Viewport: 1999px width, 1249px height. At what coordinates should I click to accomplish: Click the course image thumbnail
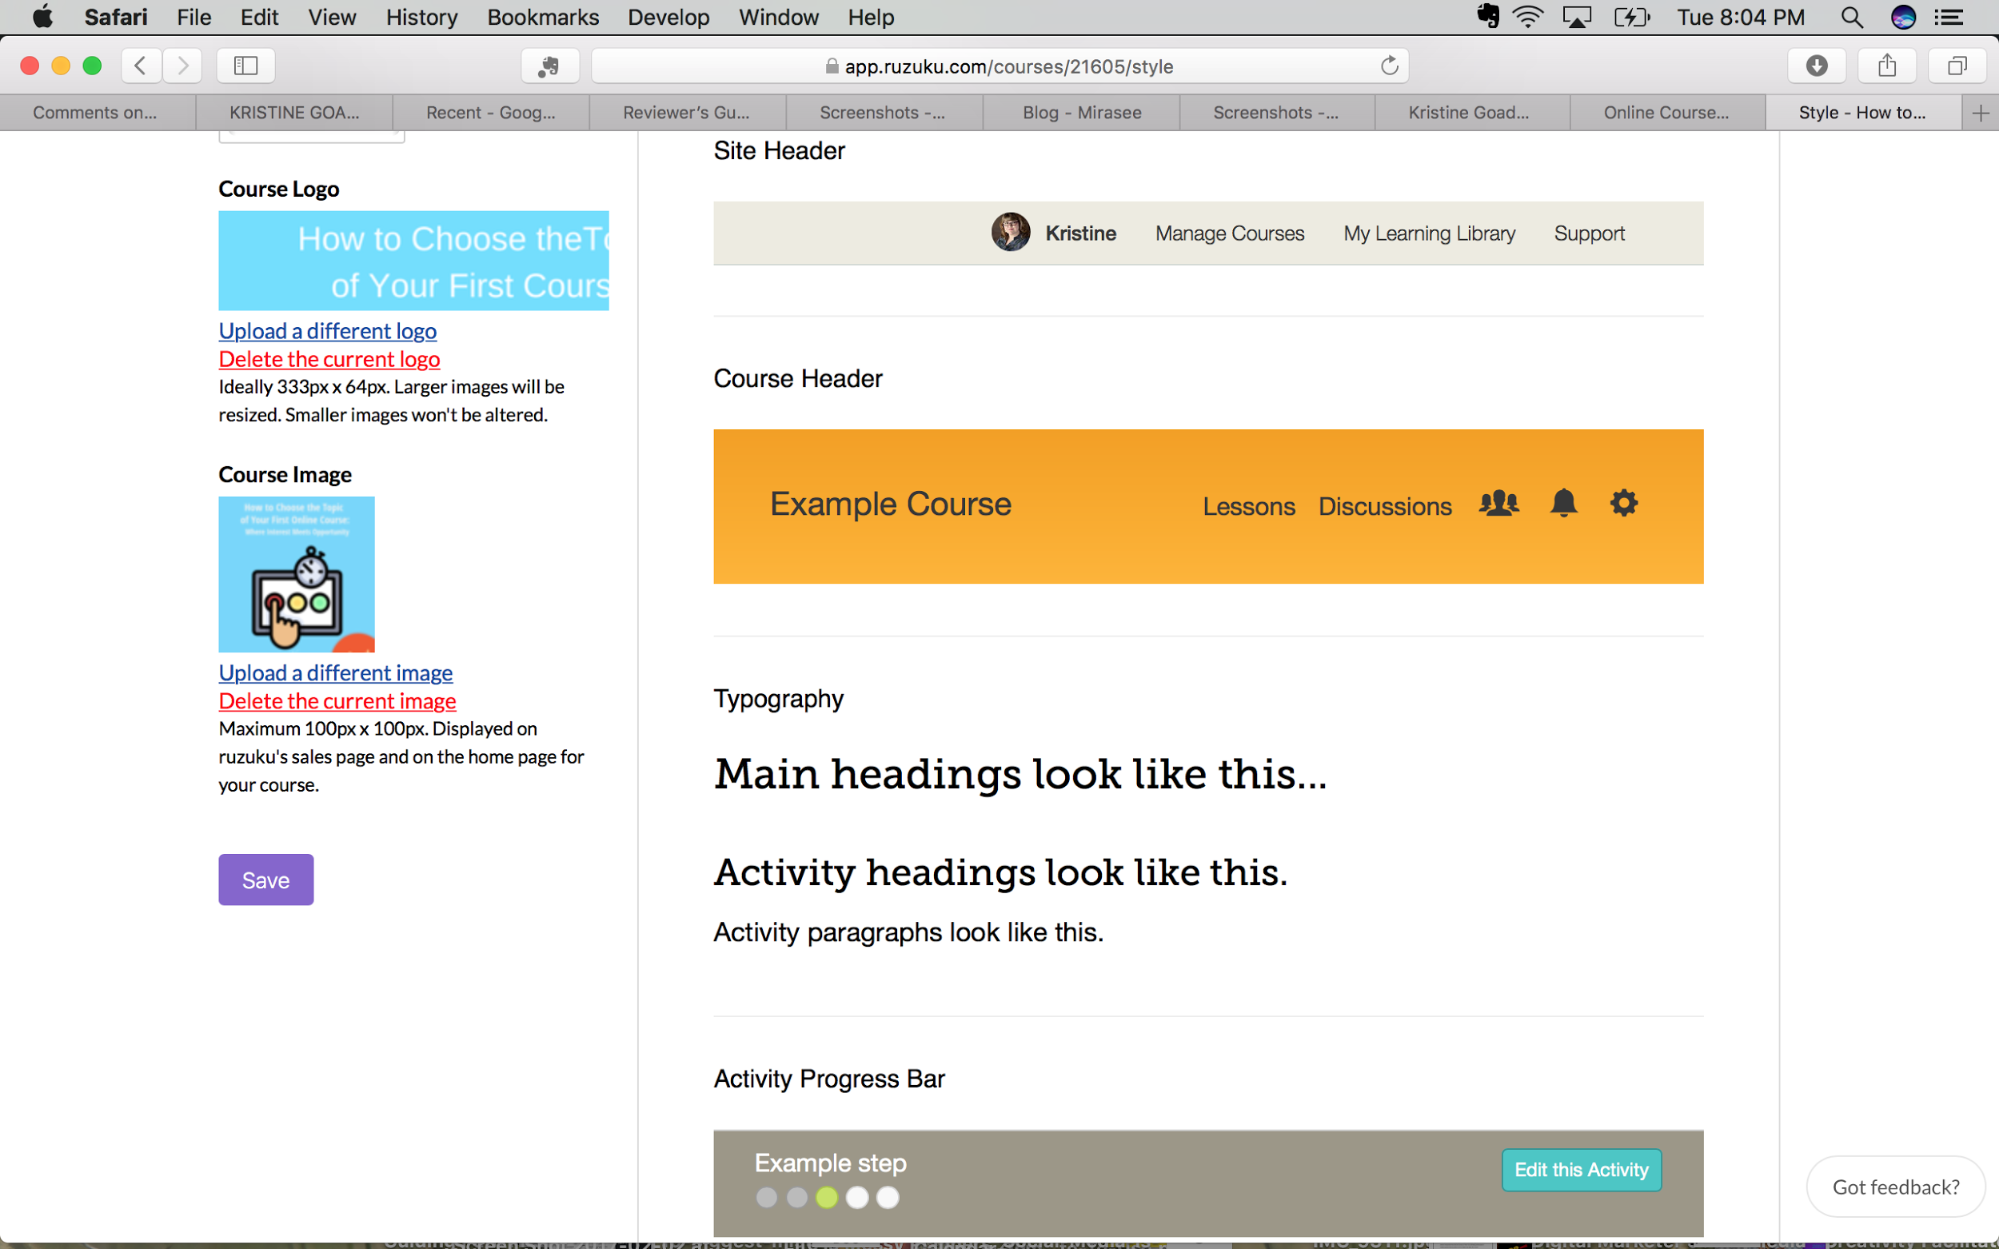point(297,574)
